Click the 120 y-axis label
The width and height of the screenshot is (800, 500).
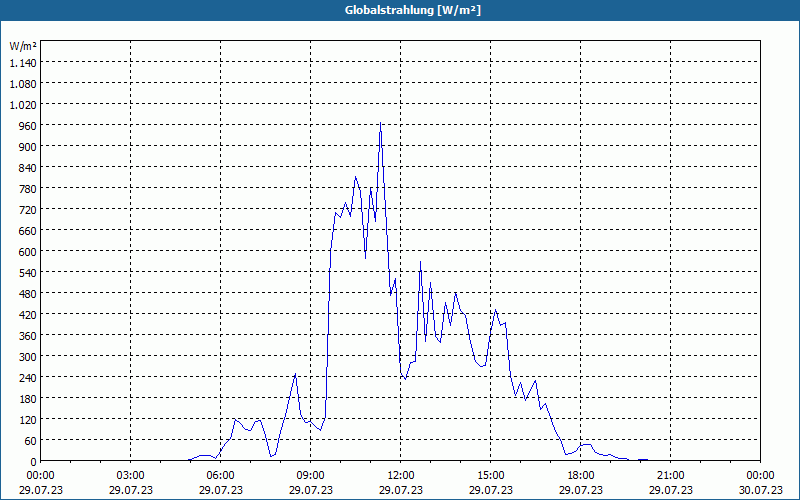point(28,419)
